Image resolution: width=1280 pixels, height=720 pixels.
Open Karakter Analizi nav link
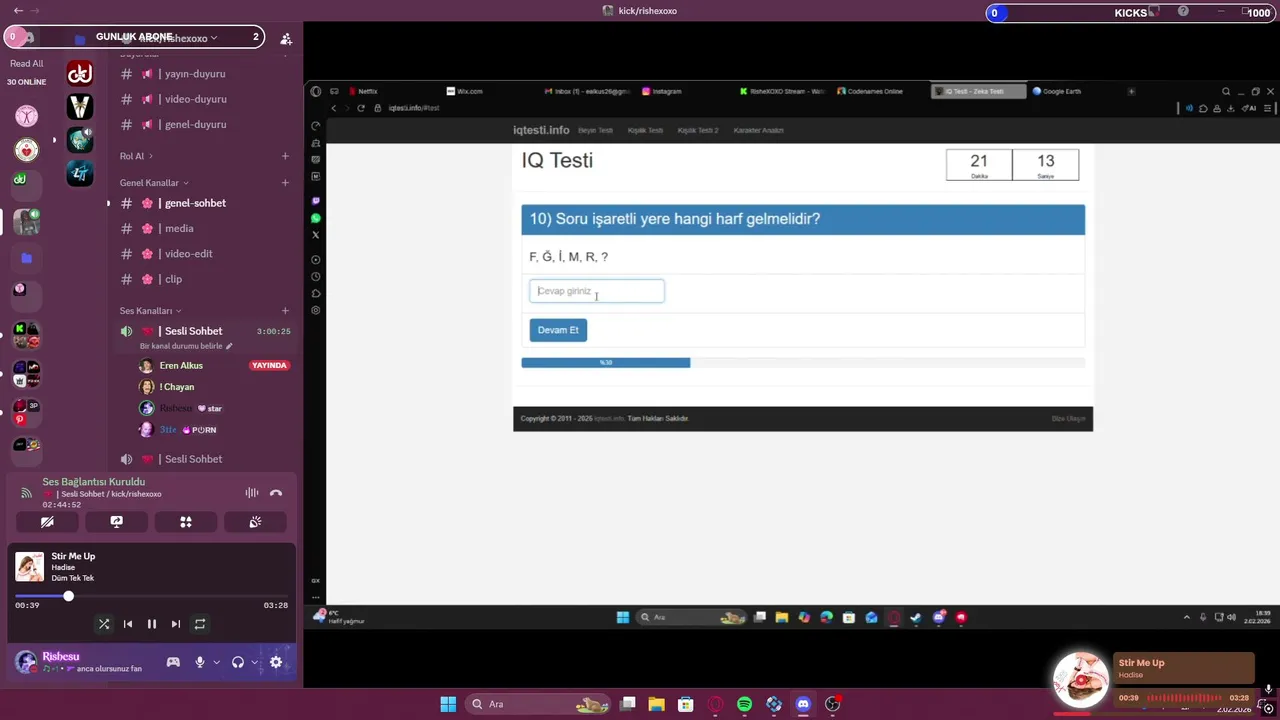click(x=759, y=130)
